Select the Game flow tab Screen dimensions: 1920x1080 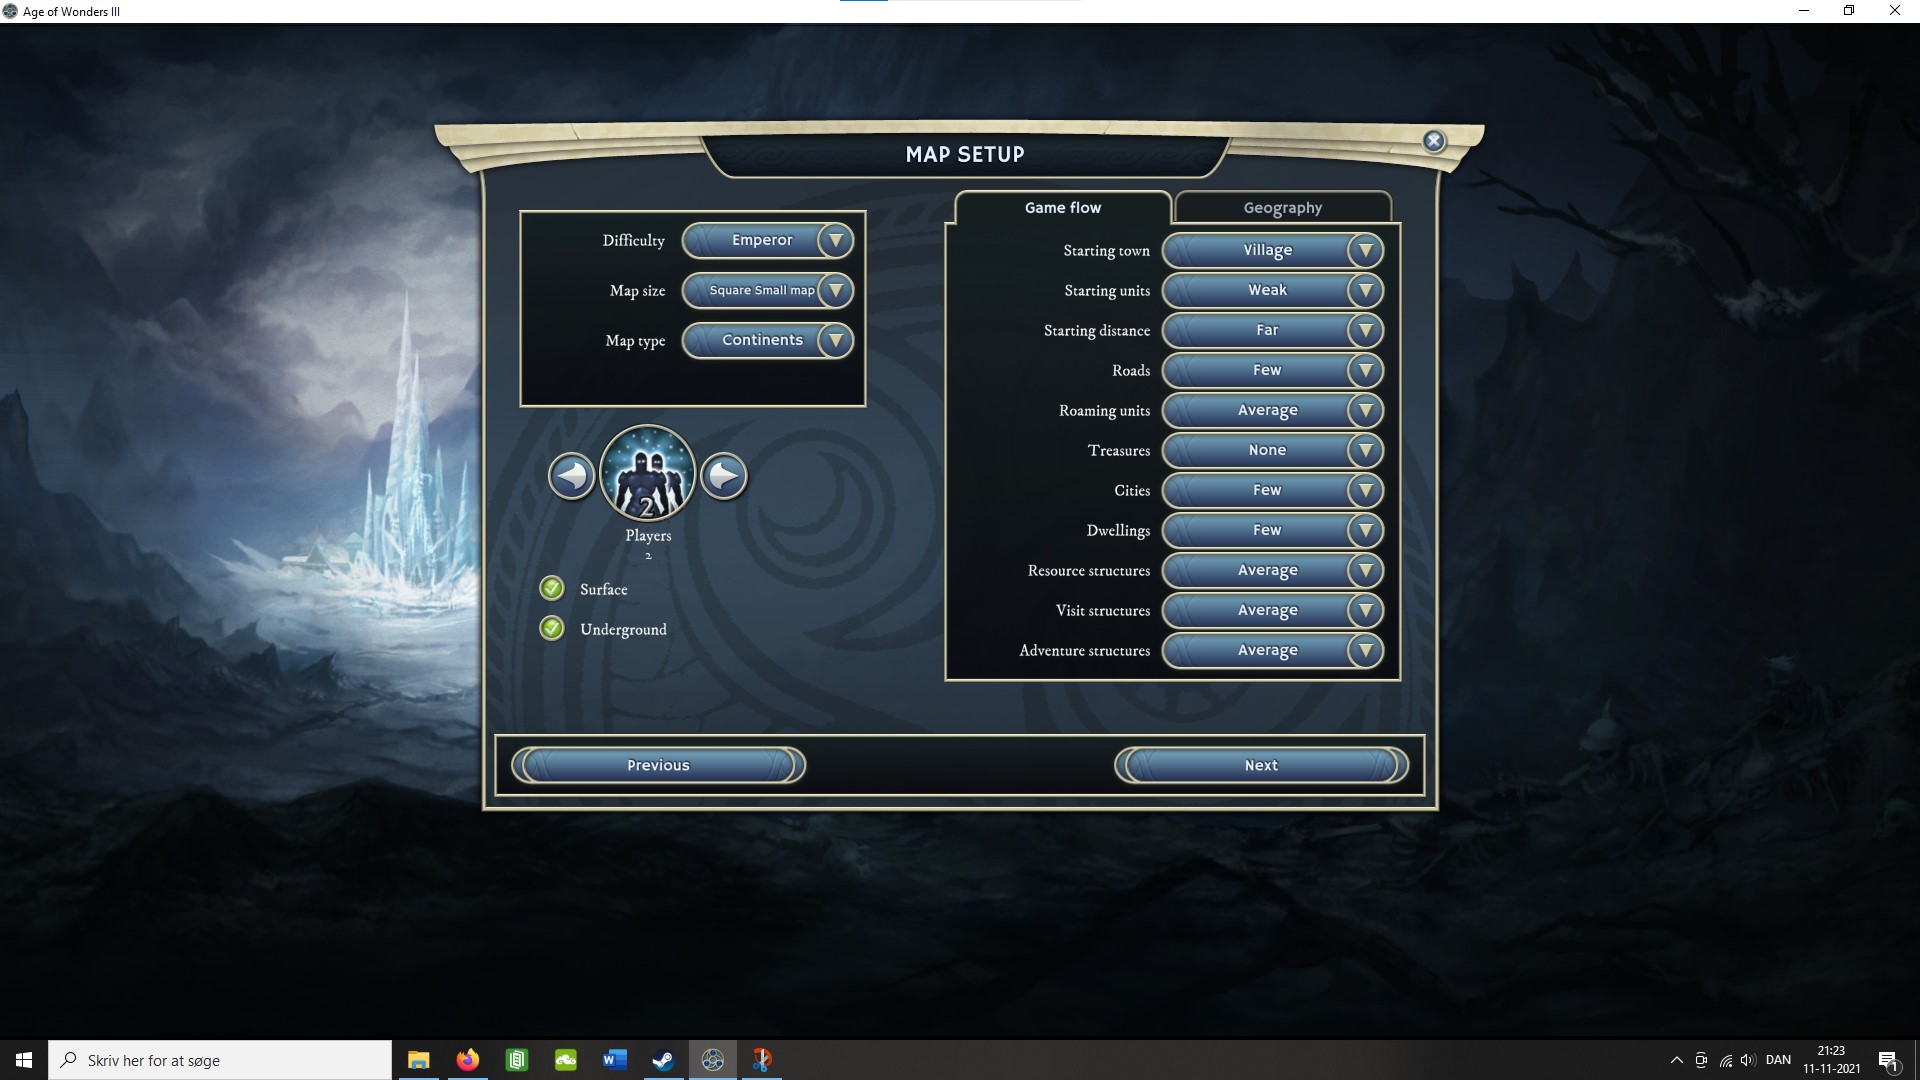coord(1063,207)
